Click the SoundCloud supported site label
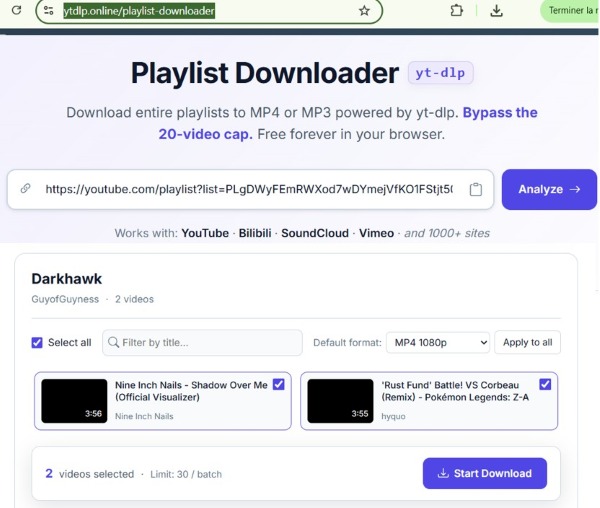The width and height of the screenshot is (600, 508). 315,233
